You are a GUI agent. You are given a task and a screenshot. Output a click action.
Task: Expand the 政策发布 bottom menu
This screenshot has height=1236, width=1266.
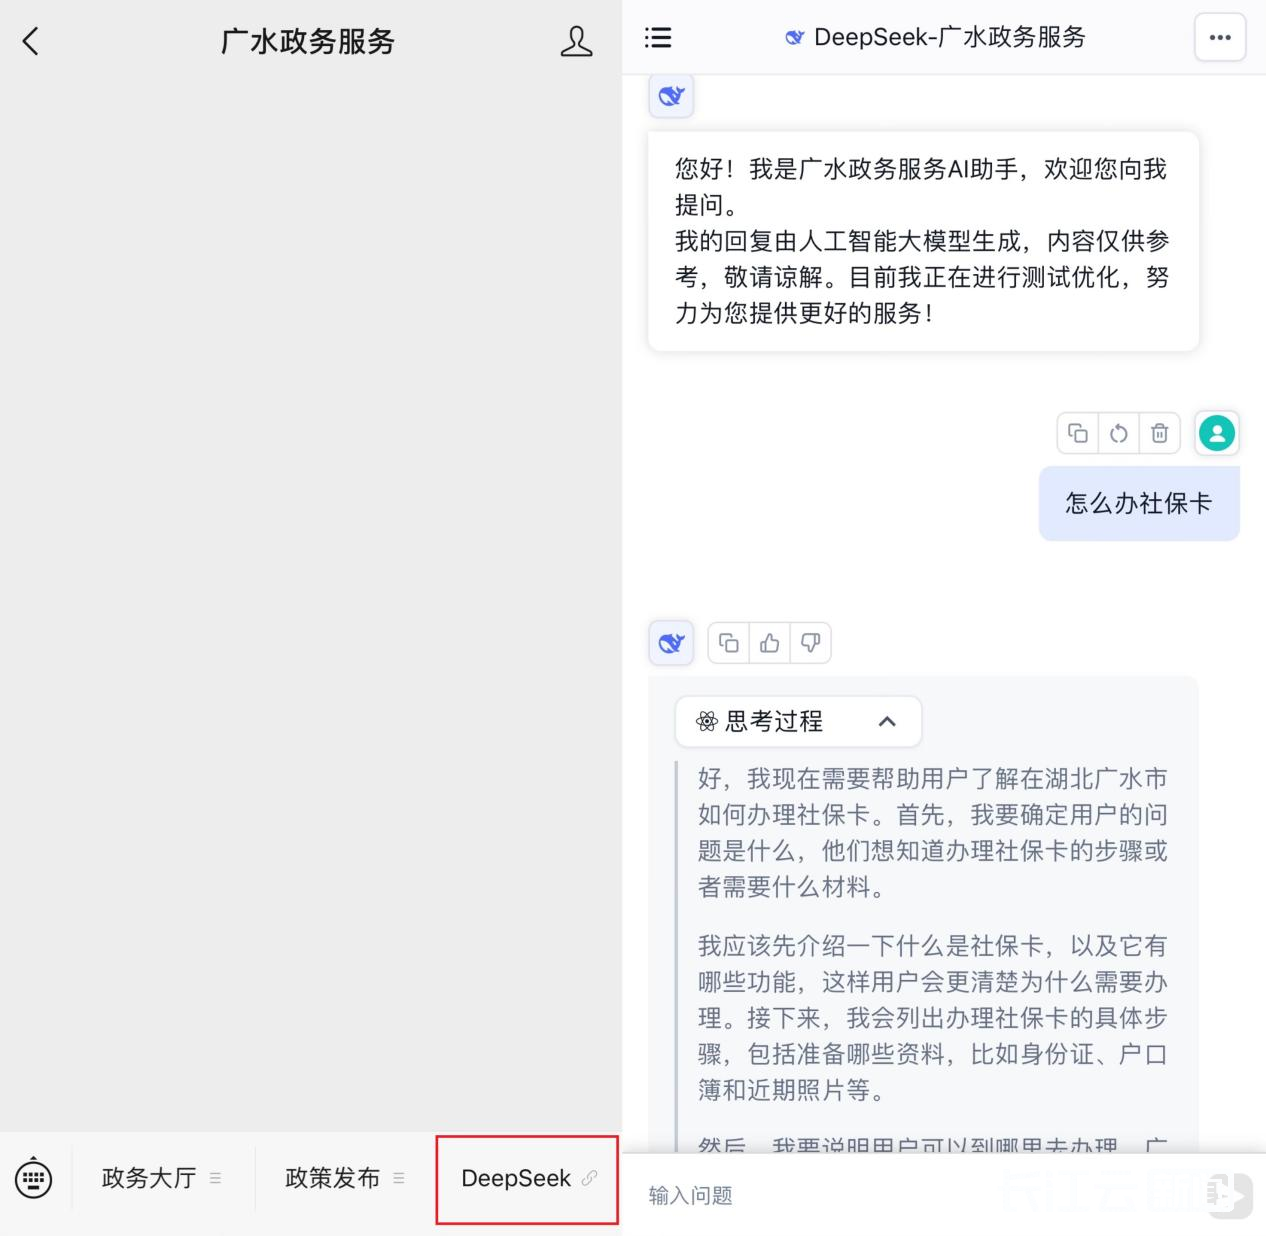344,1178
